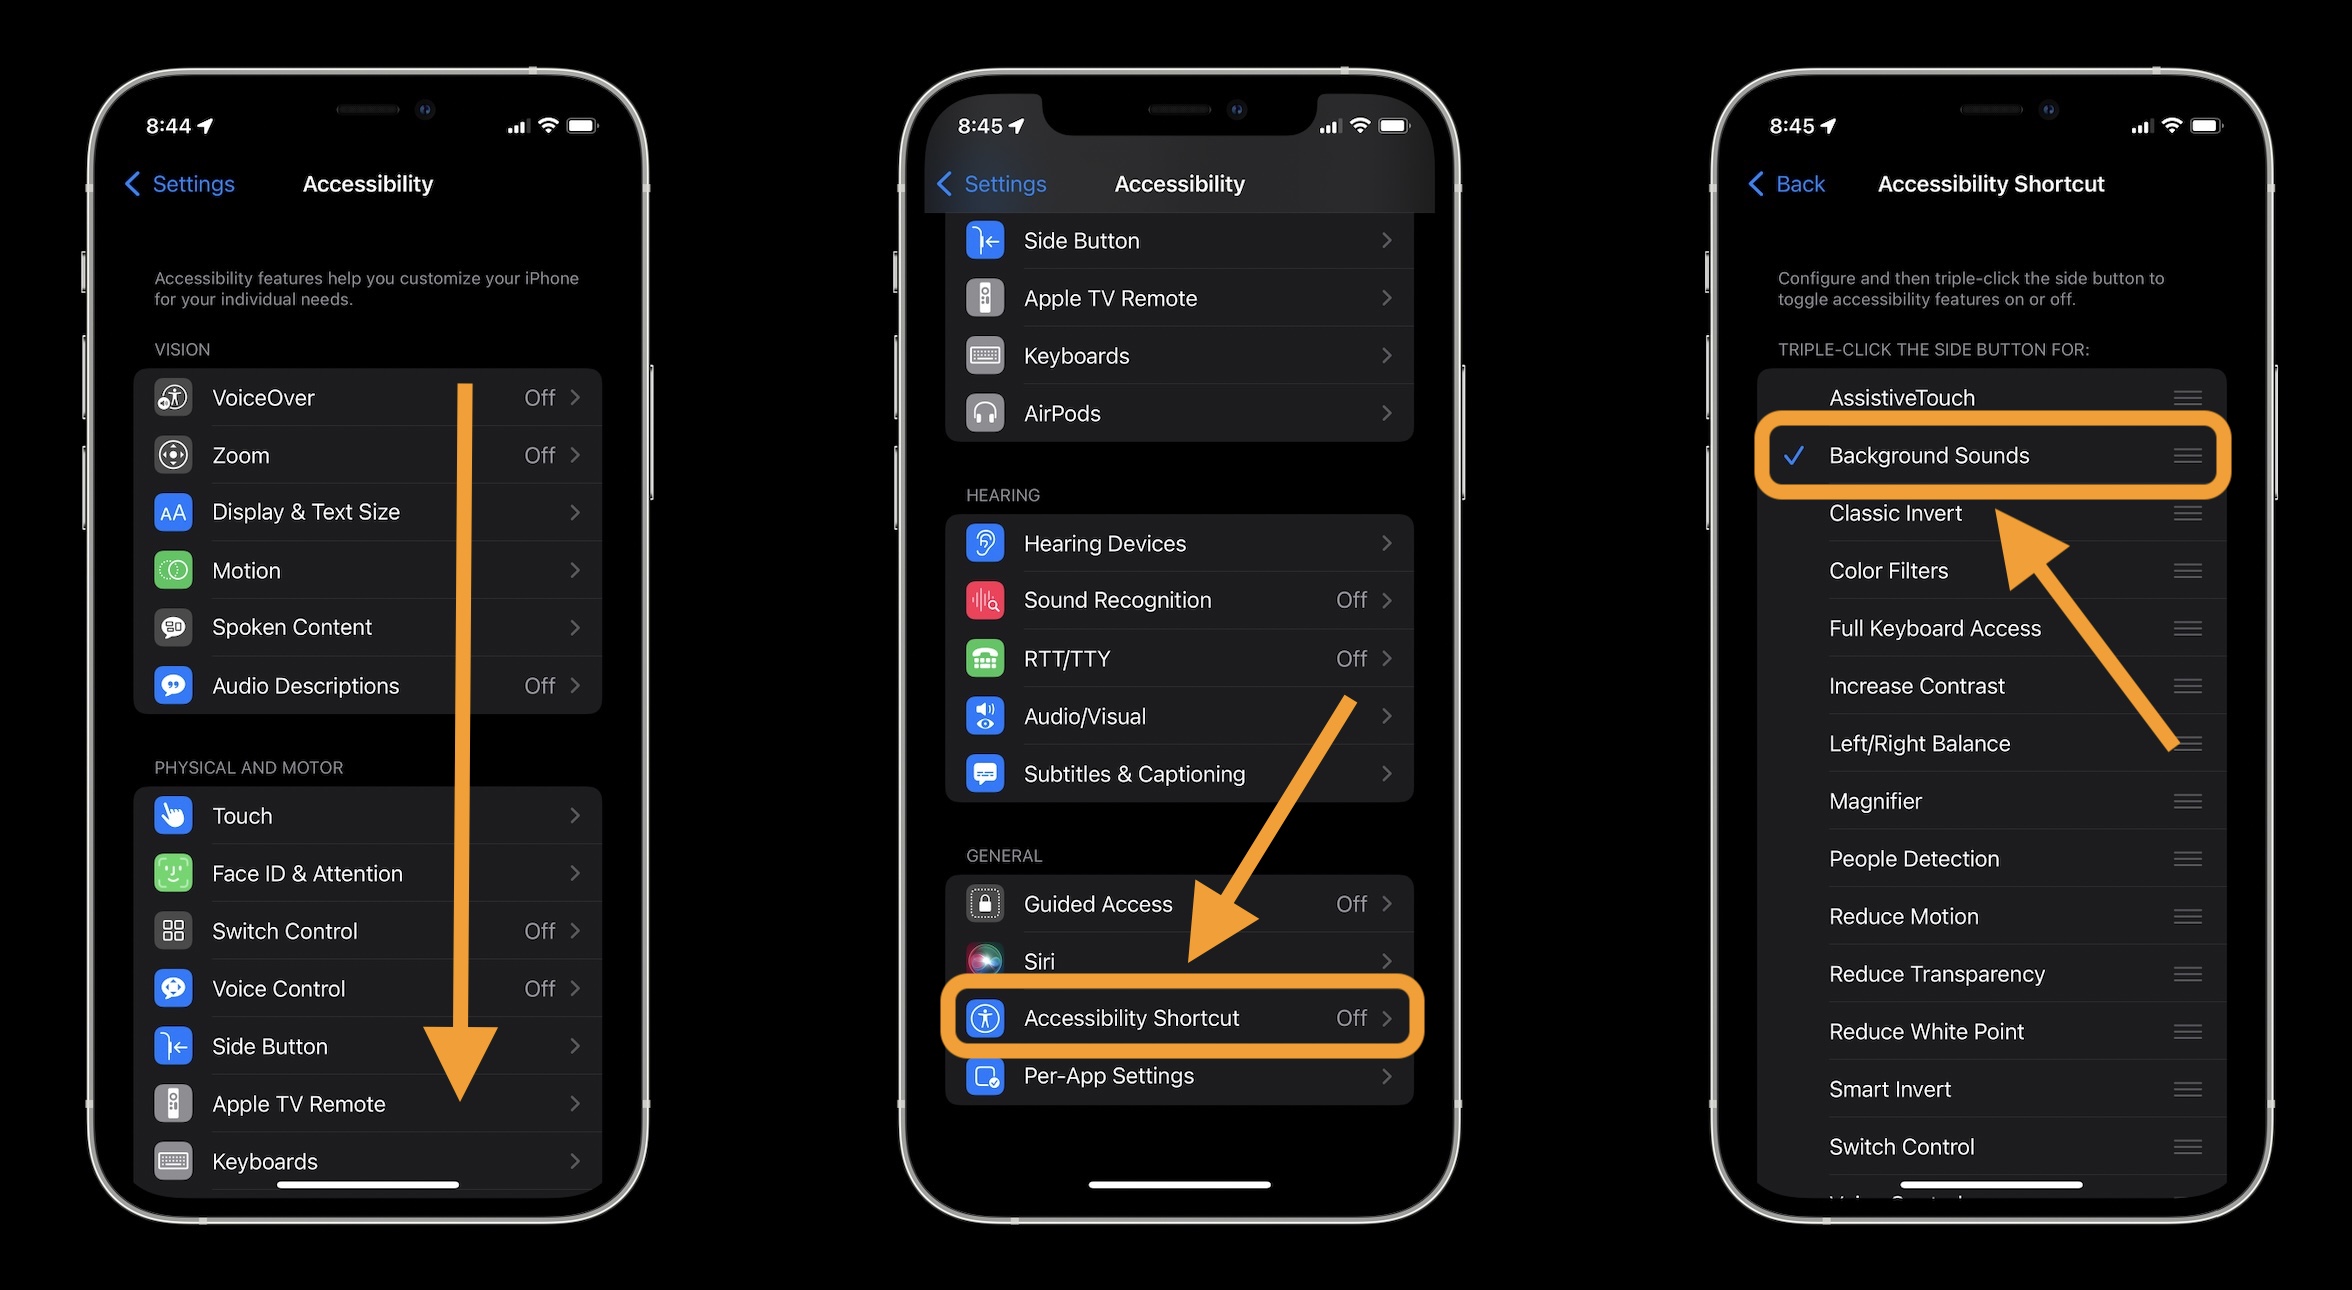2352x1290 pixels.
Task: Tap the Zoom accessibility icon
Action: pos(172,454)
